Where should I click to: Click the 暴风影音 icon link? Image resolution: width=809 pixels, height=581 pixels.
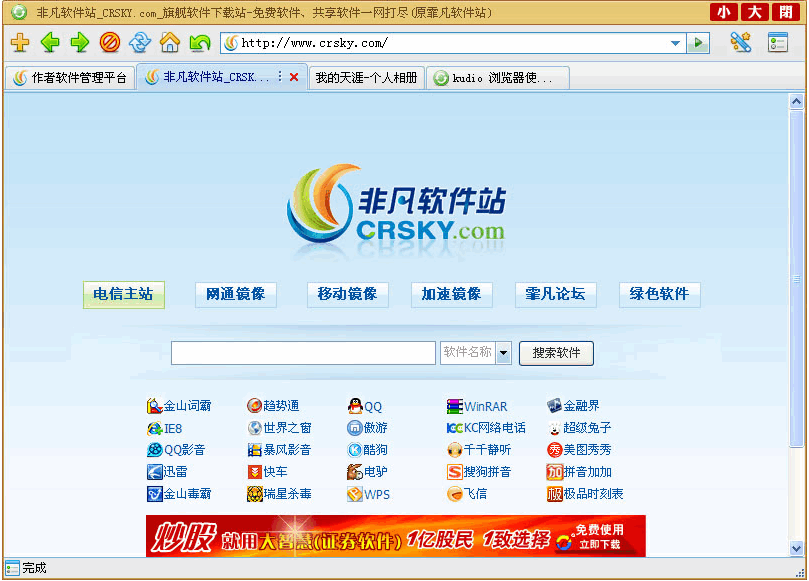pos(279,450)
